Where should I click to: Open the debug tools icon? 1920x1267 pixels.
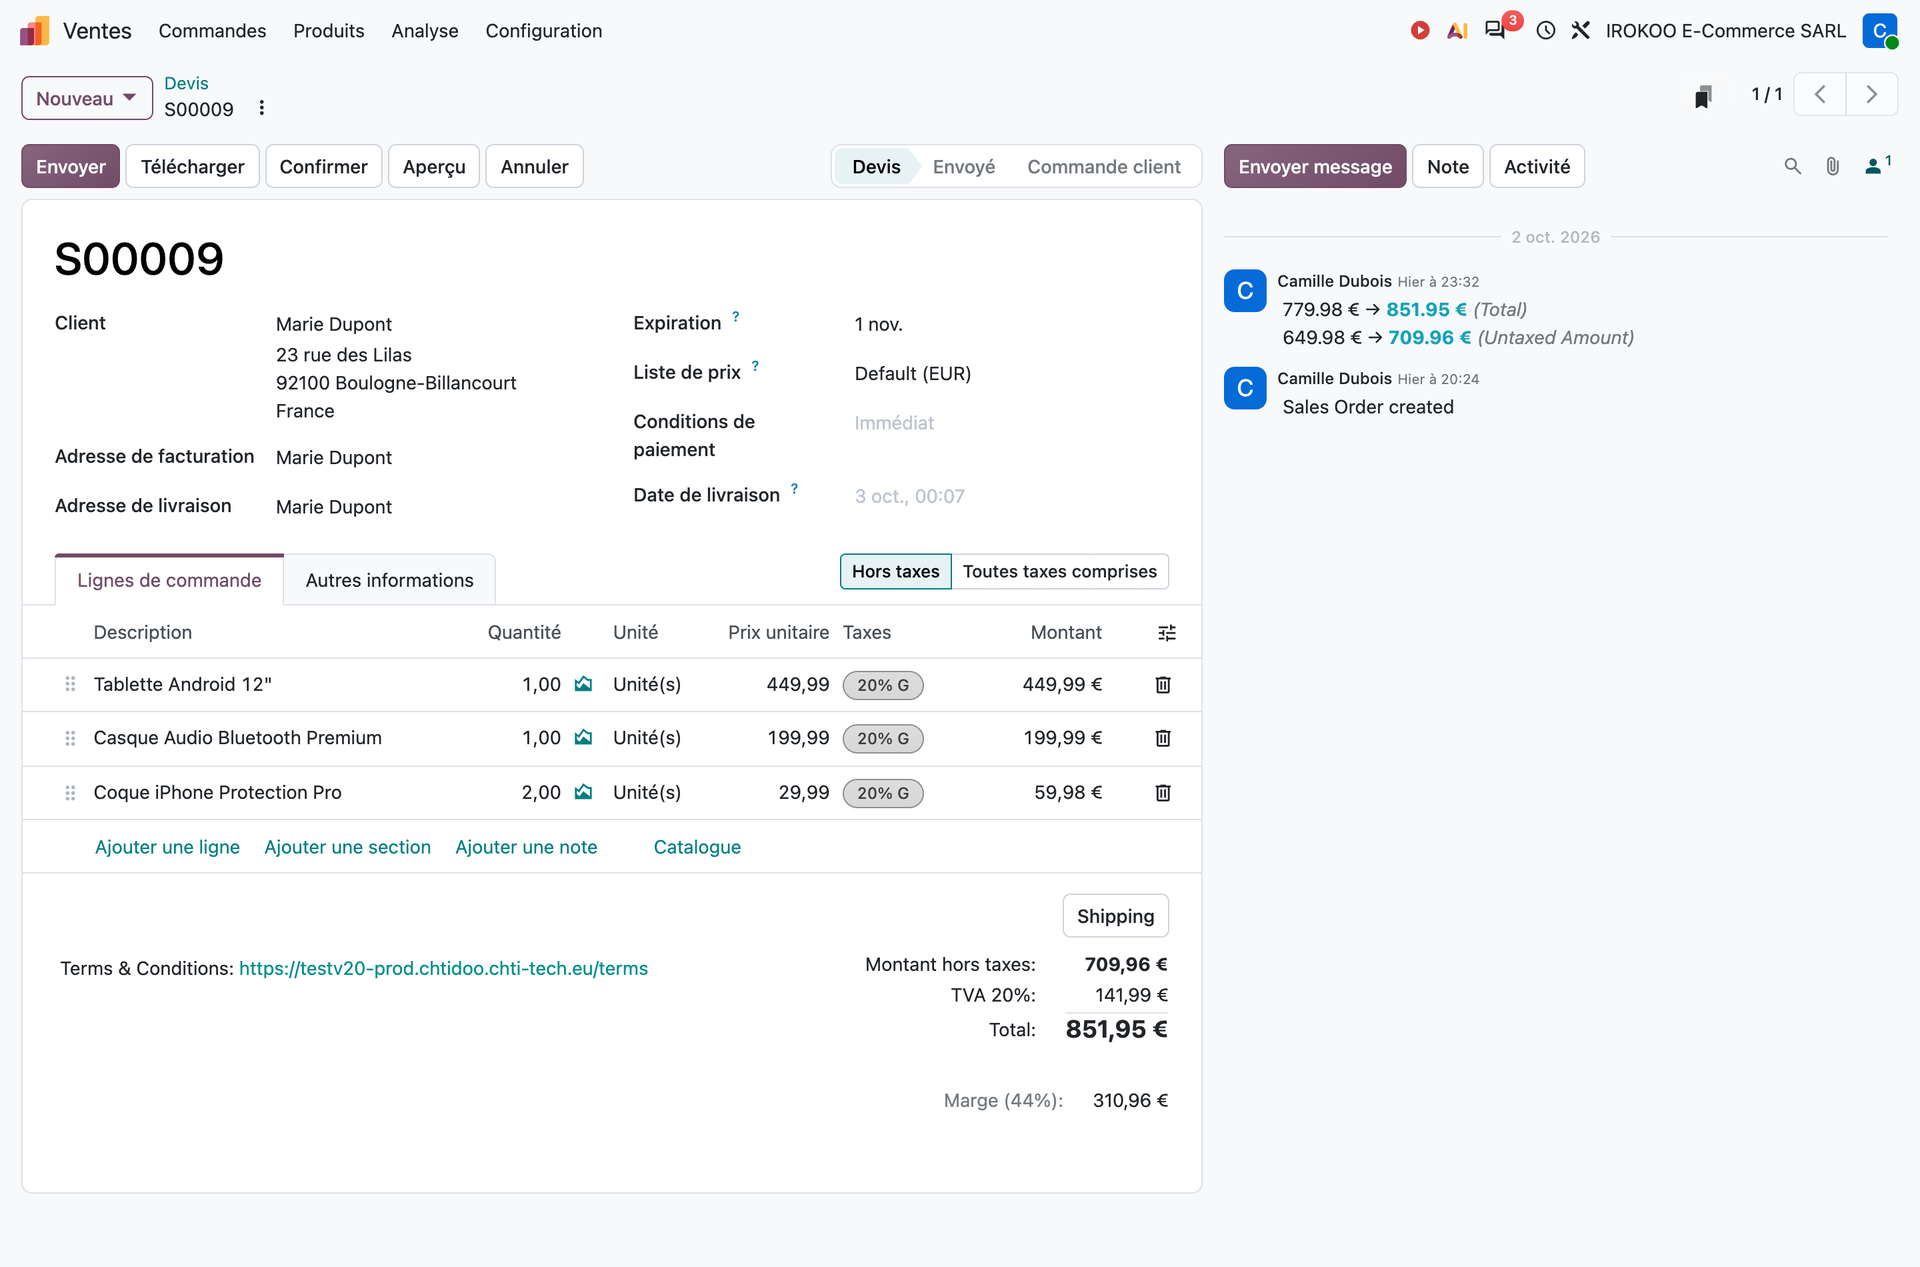coord(1581,31)
